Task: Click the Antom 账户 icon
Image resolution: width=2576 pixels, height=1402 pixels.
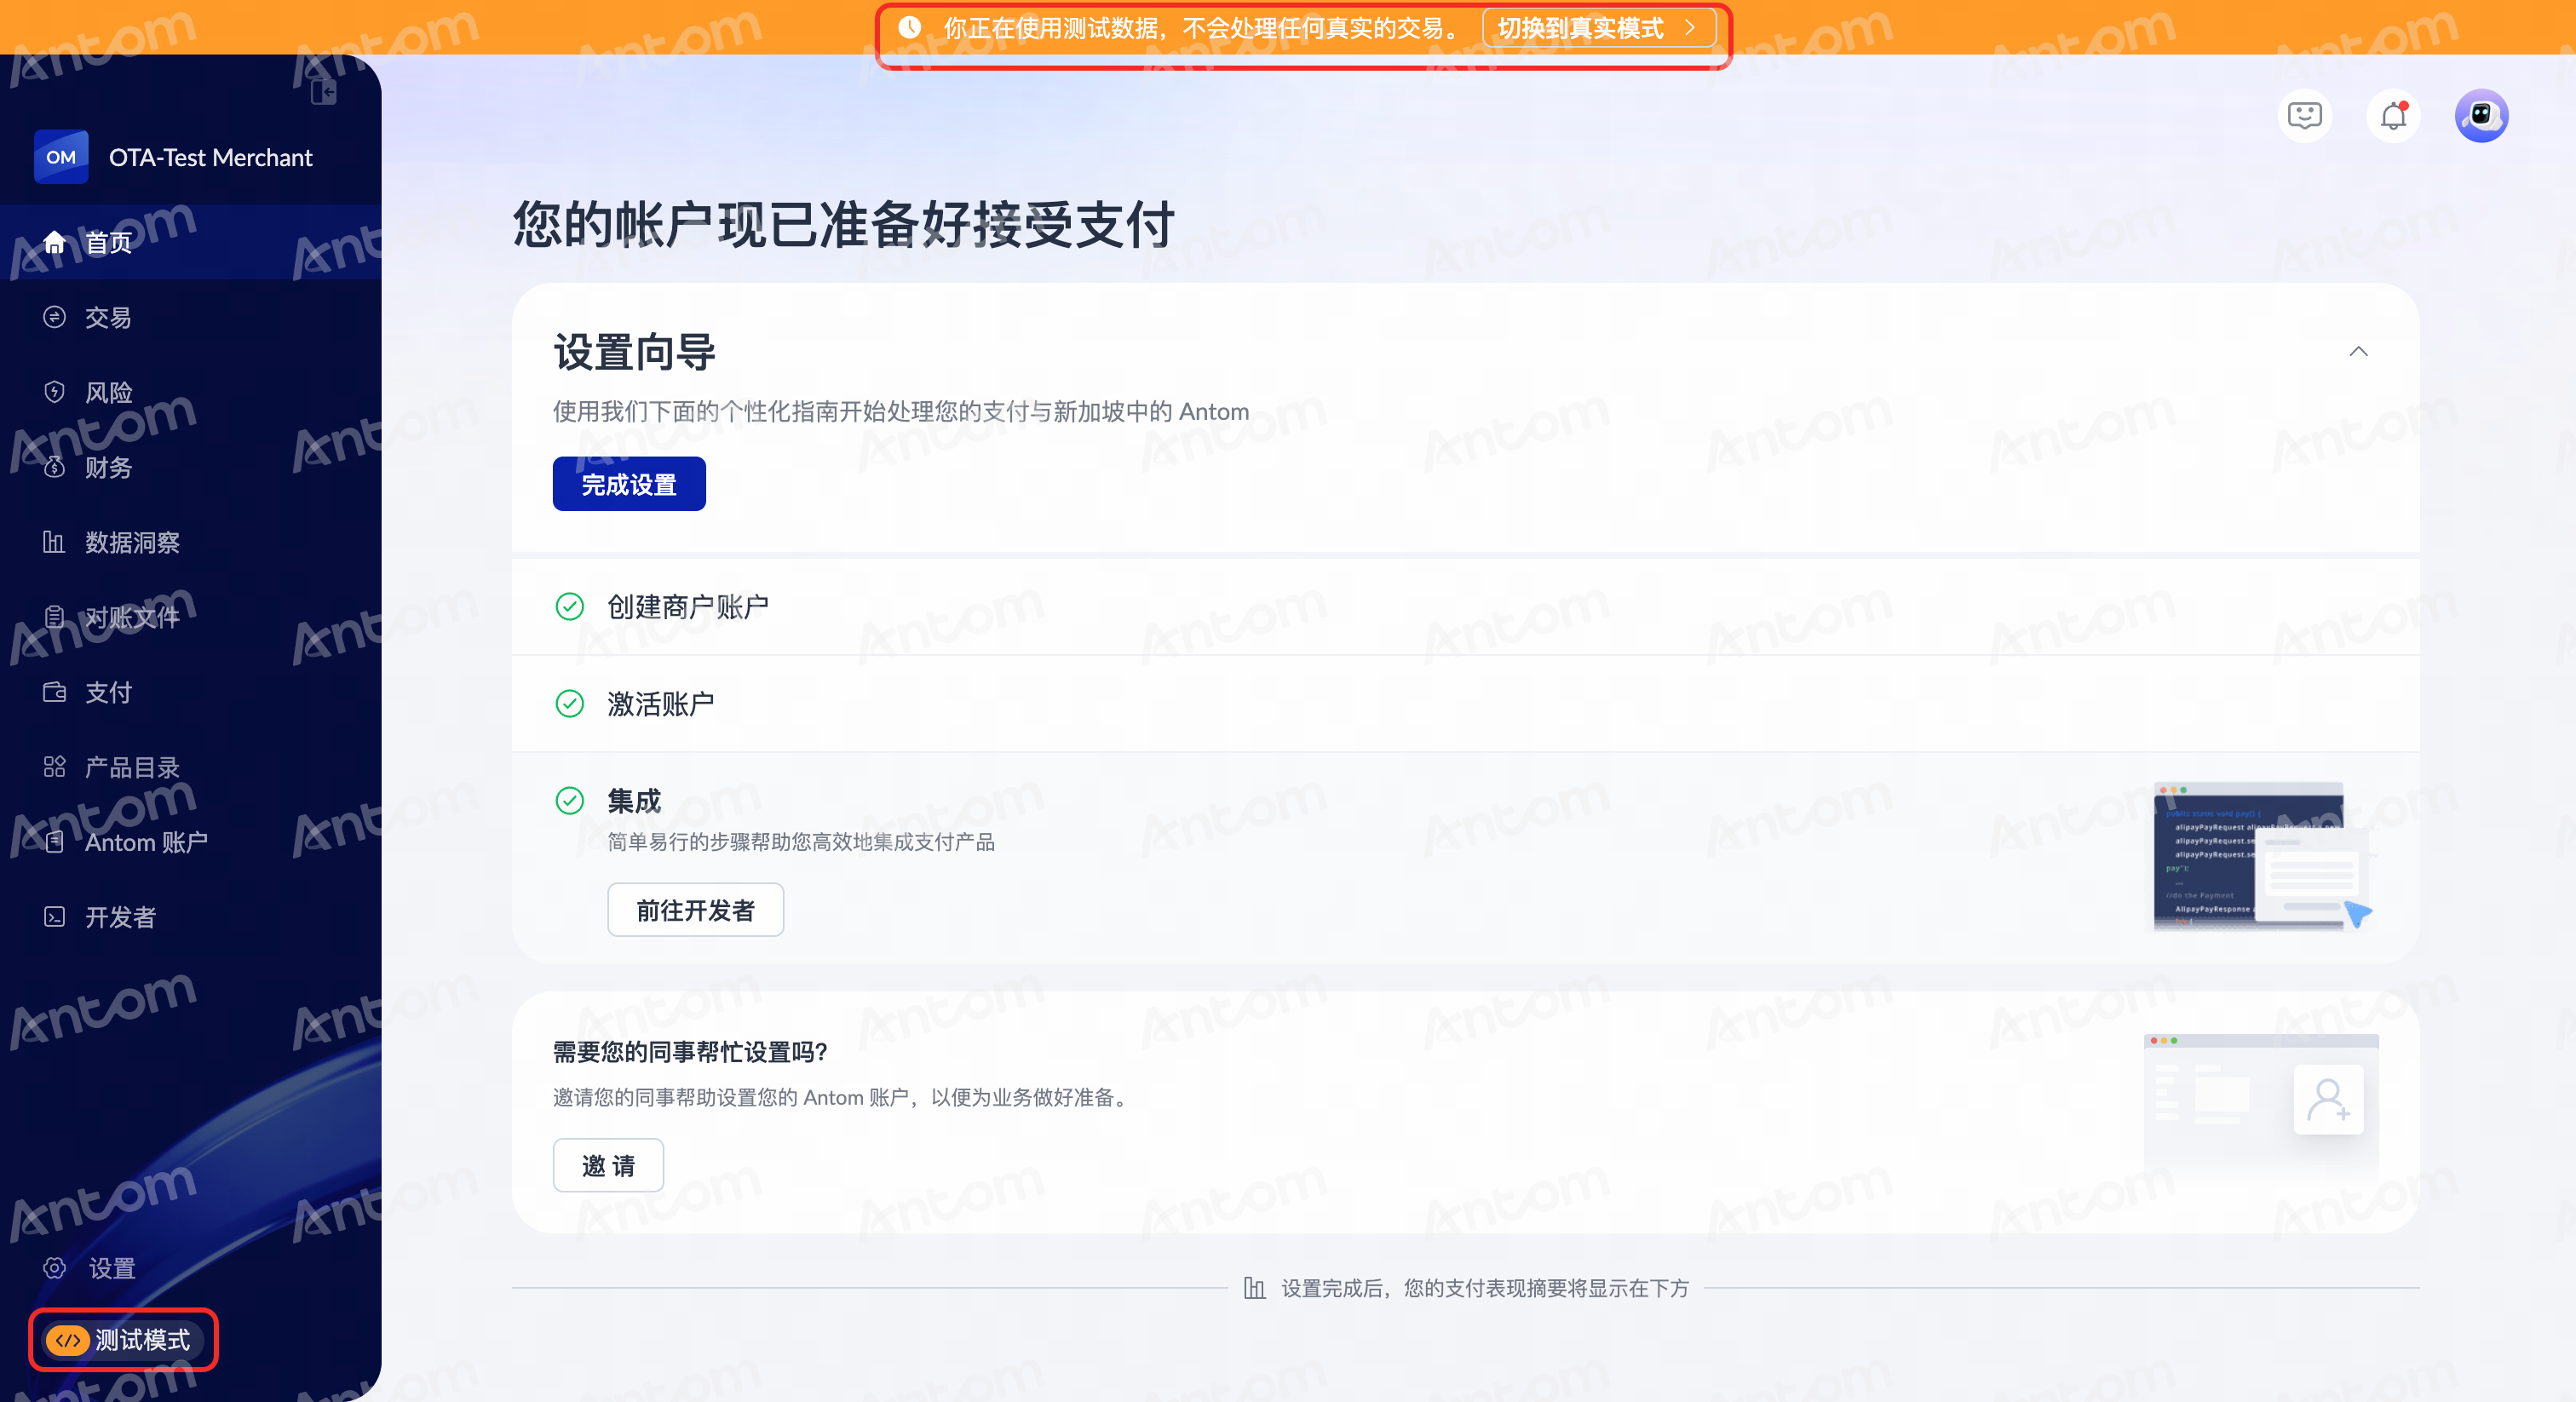Action: (55, 842)
